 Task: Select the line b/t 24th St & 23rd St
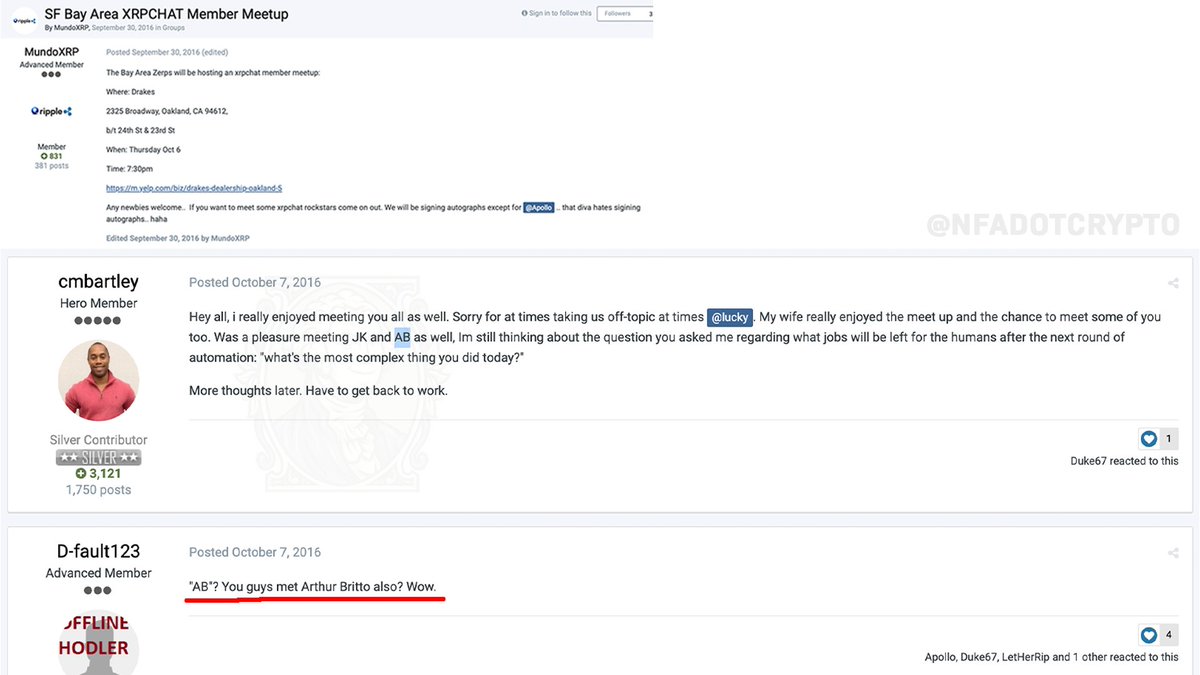(141, 130)
